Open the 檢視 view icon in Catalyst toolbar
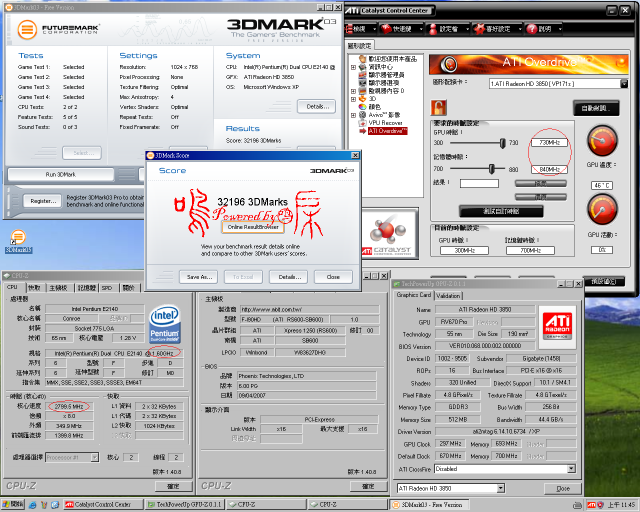Screen dimensions: 640x512 [x=349, y=29]
